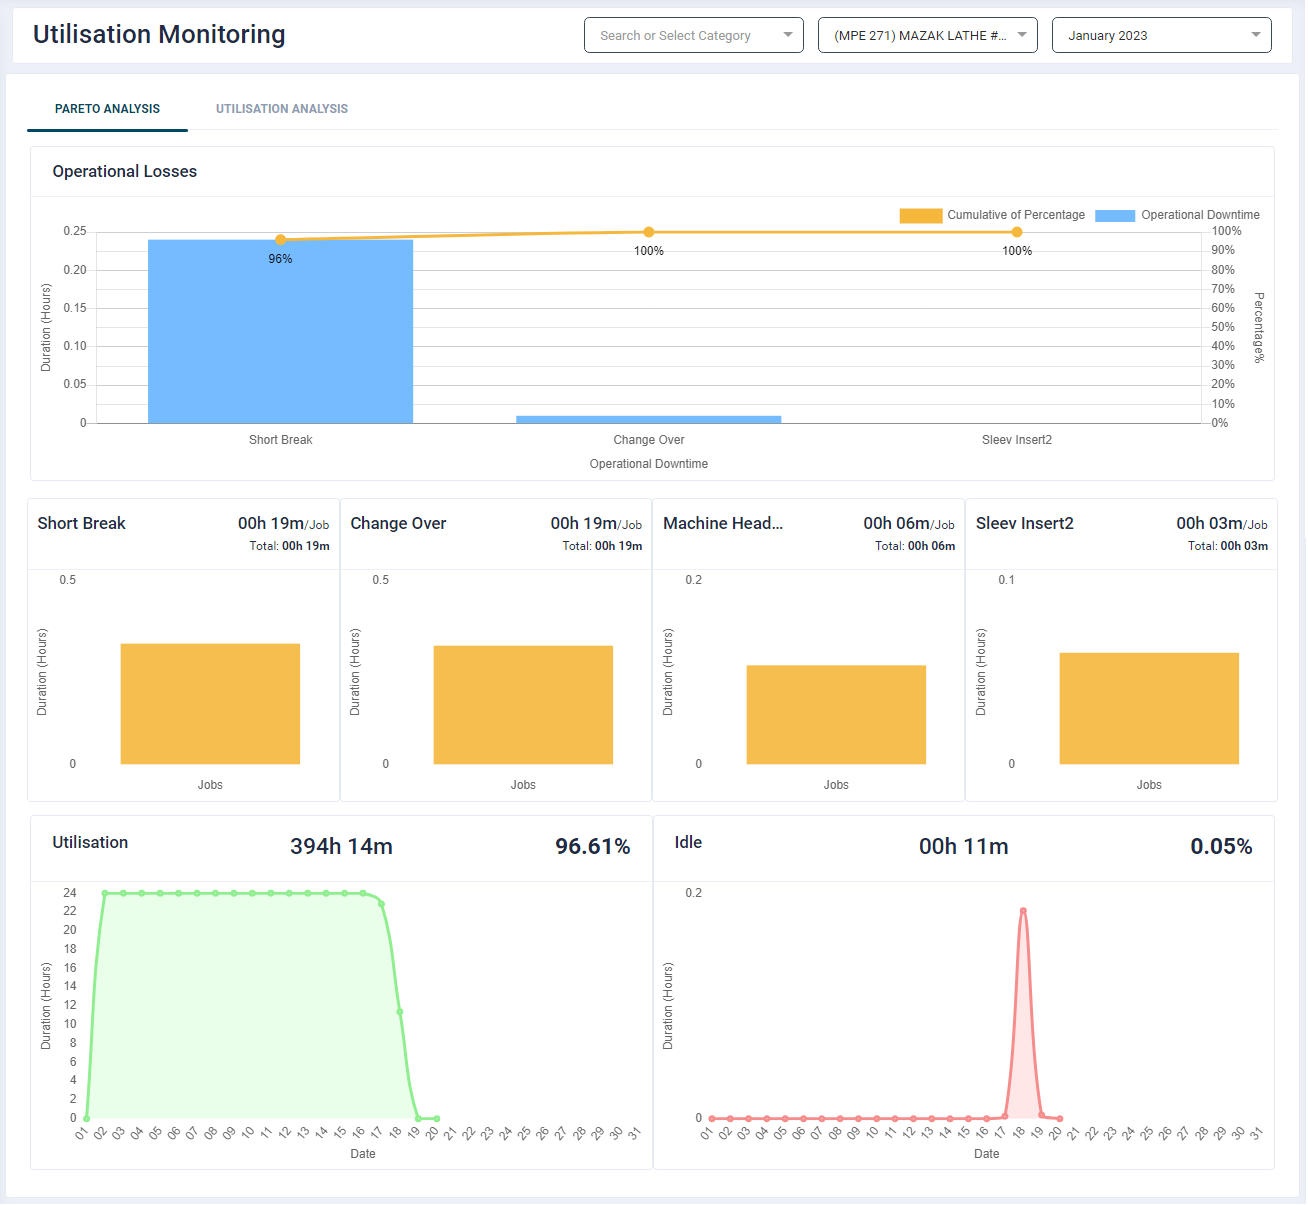Click the Short Break card Jobs bar
The height and width of the screenshot is (1205, 1308).
[x=210, y=704]
